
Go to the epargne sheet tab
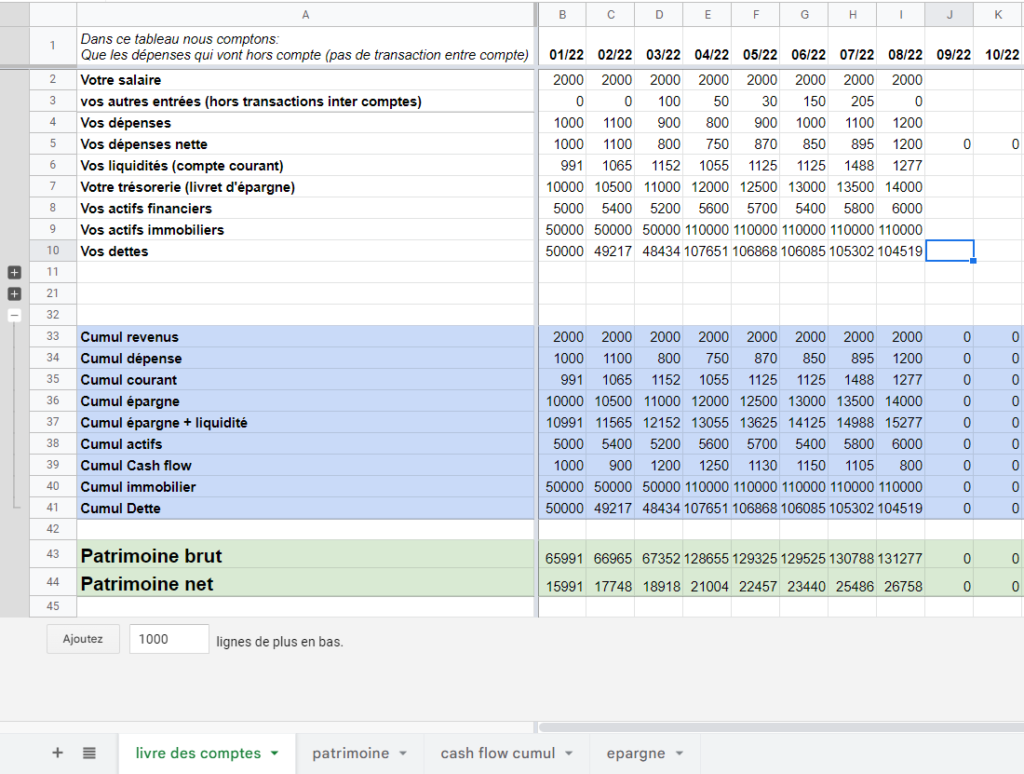coord(634,753)
